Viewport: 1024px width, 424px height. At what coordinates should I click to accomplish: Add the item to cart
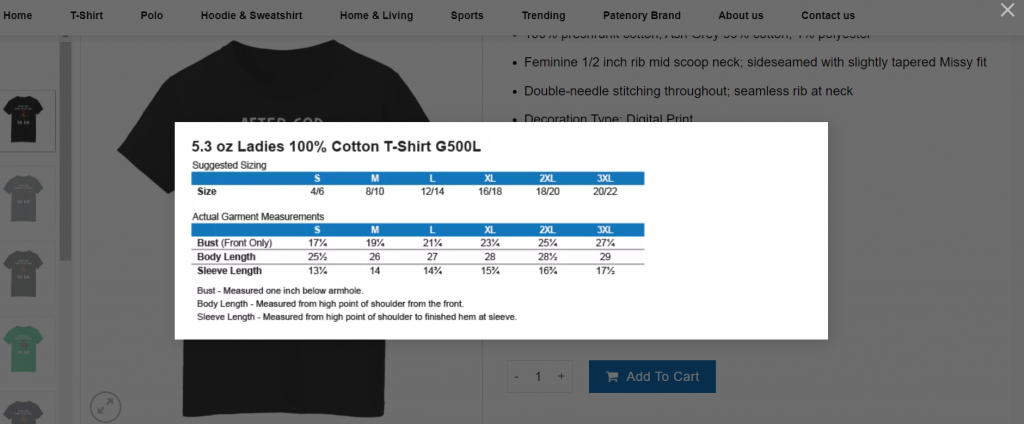point(652,376)
